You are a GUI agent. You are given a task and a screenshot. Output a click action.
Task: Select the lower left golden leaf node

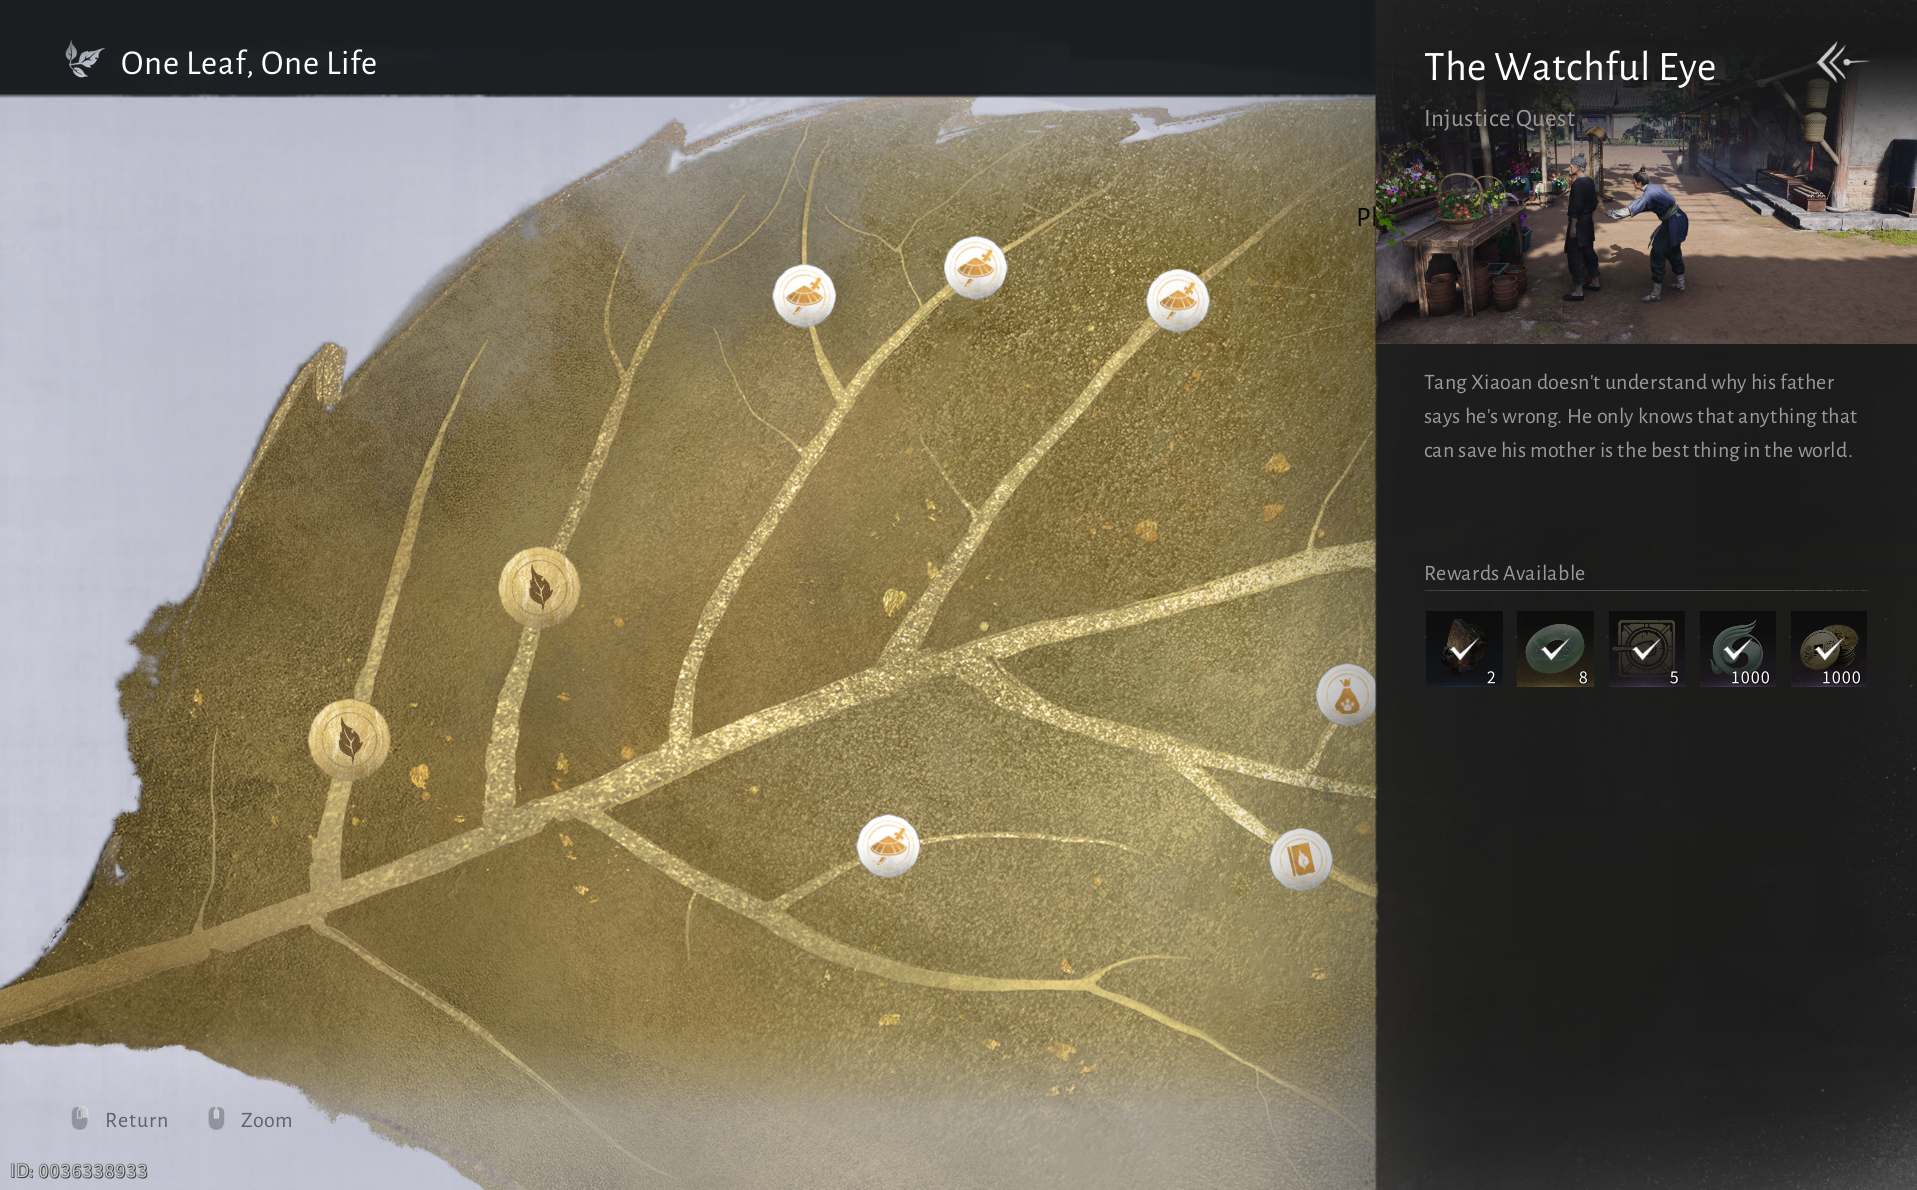349,740
